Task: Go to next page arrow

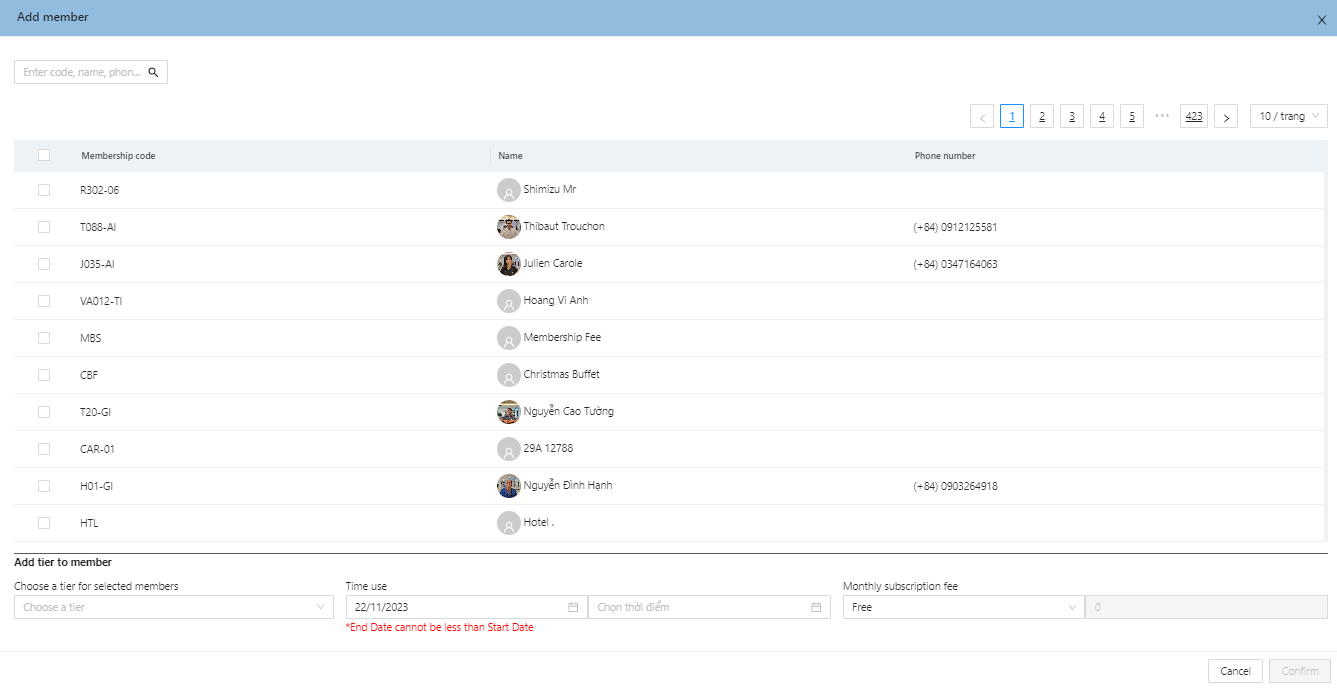Action: tap(1226, 117)
